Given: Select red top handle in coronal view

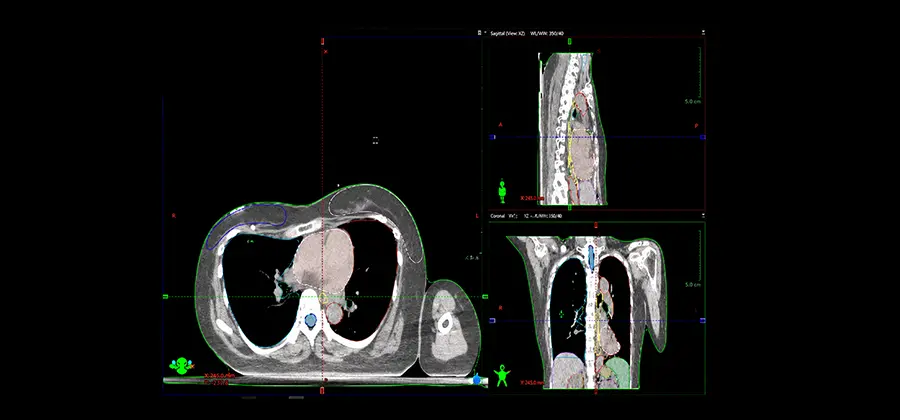Looking at the screenshot, I should pyautogui.click(x=596, y=224).
